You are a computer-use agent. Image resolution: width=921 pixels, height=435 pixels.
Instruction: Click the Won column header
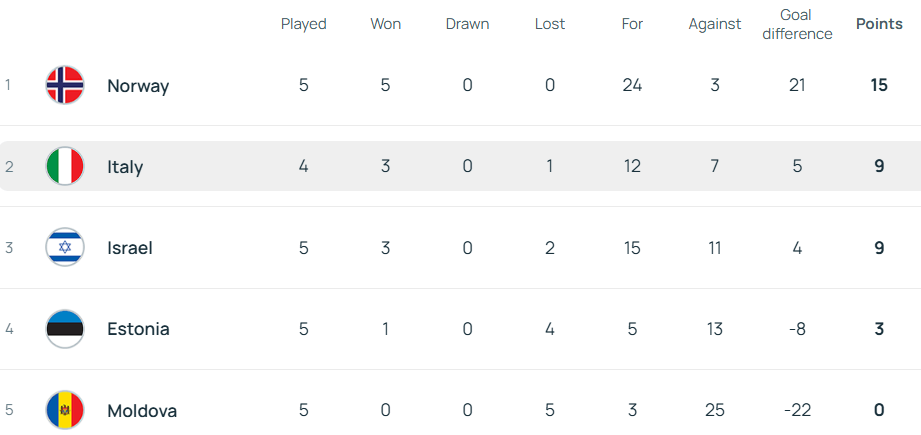[x=385, y=24]
